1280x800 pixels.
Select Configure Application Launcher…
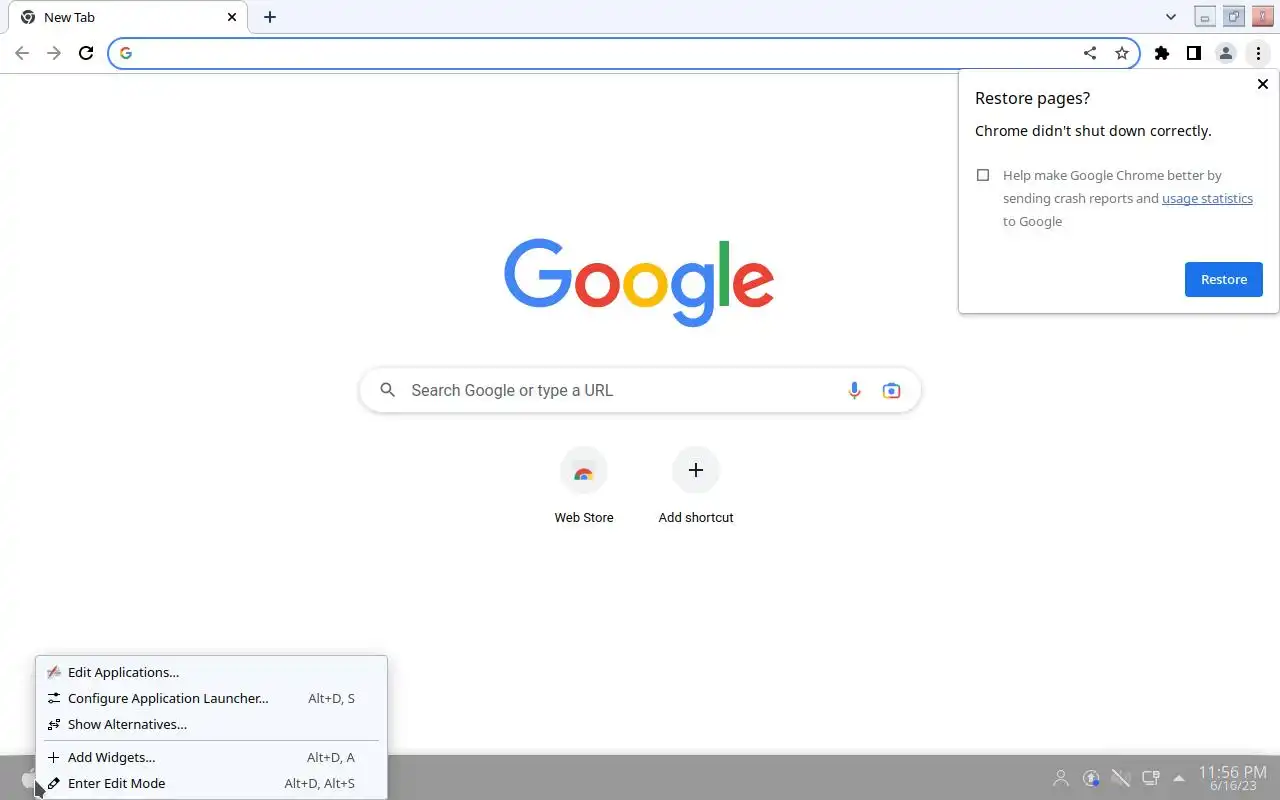[x=211, y=698]
